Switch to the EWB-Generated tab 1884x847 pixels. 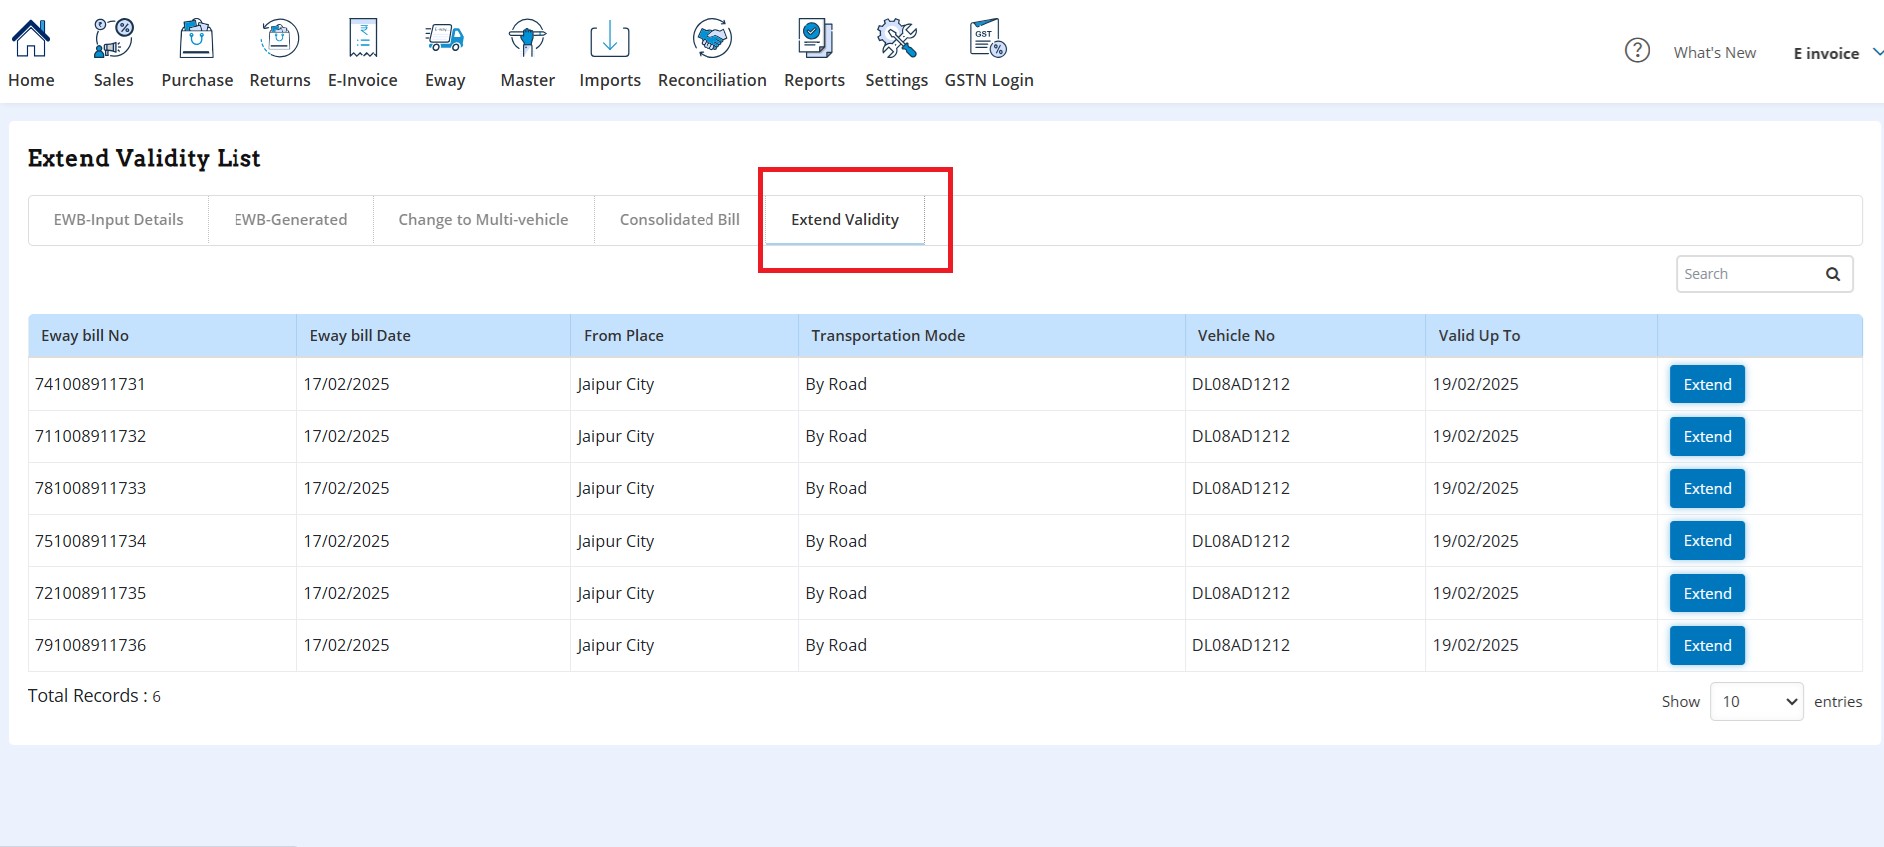coord(291,220)
